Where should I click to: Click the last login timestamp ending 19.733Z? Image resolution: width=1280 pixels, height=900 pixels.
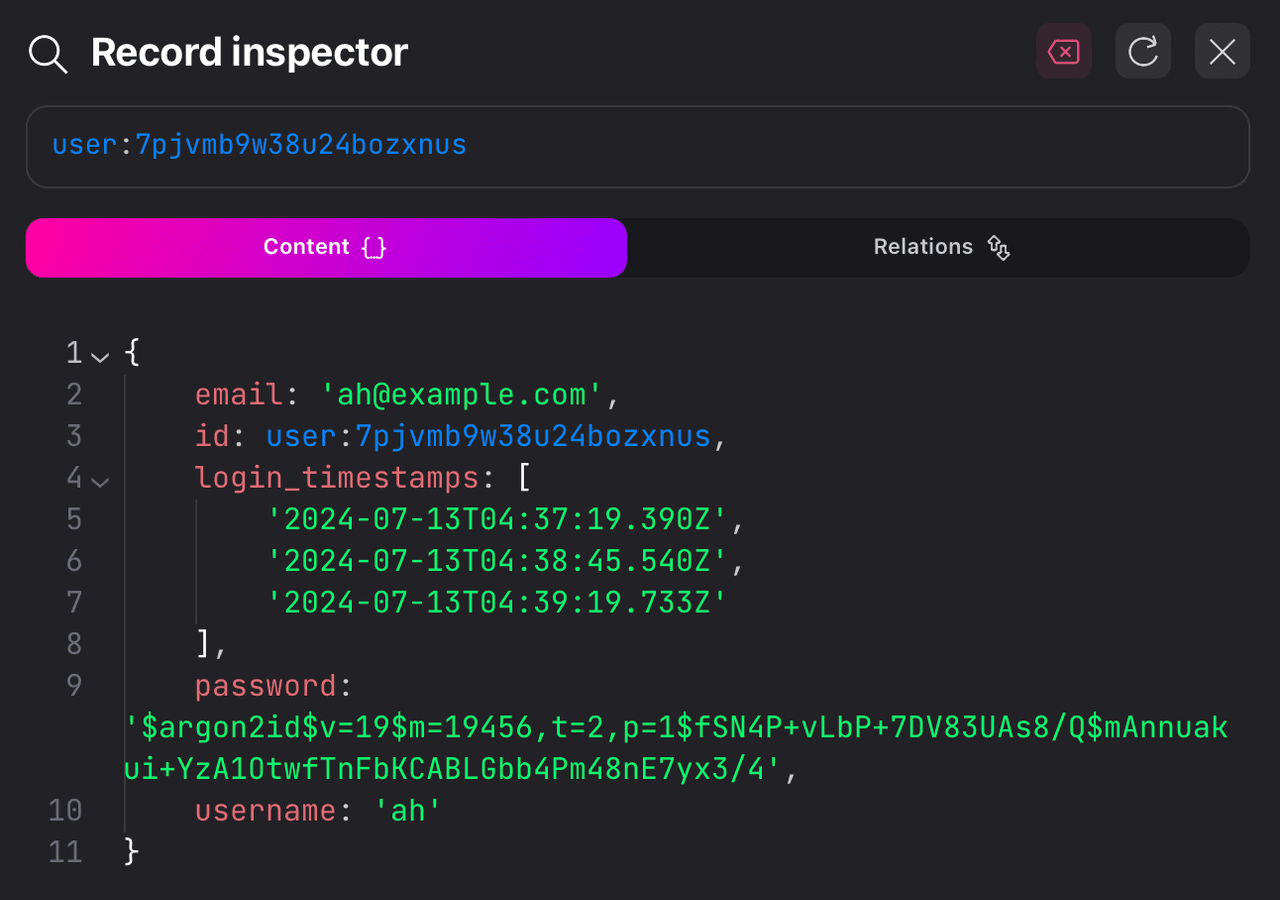point(497,603)
